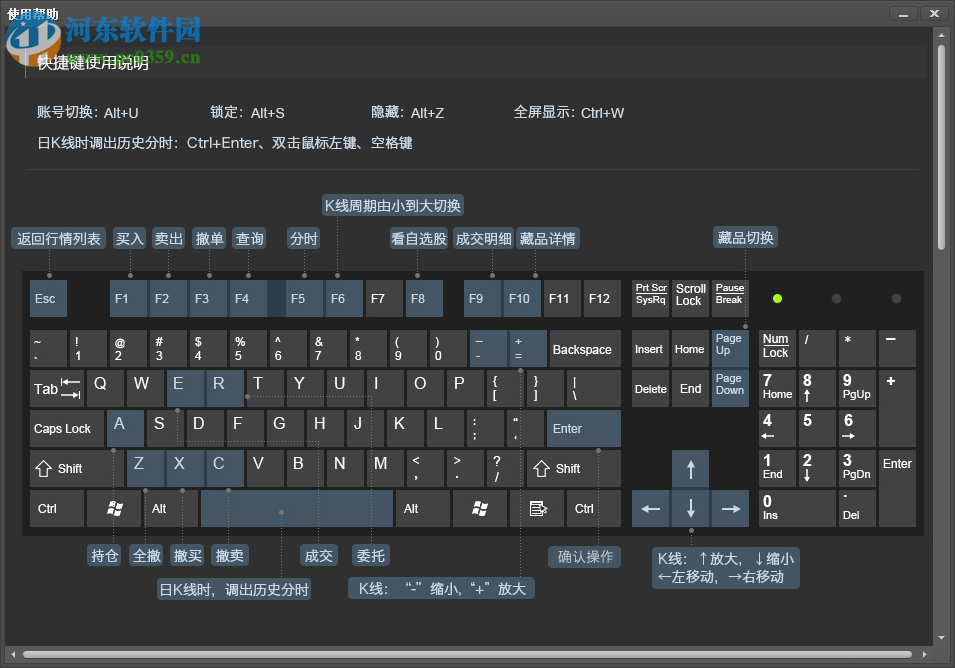The height and width of the screenshot is (668, 955).
Task: Click the highlighted E key
Action: (x=186, y=388)
